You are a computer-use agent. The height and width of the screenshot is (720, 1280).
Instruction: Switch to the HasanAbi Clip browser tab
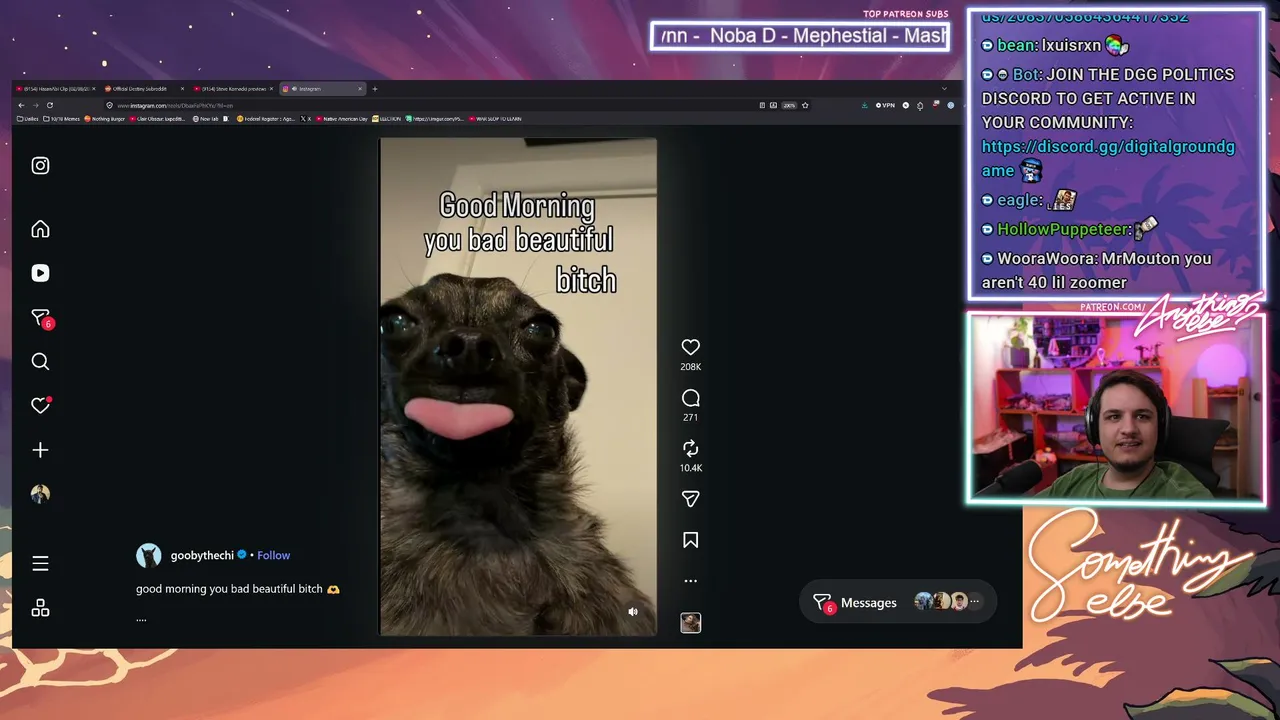coord(58,89)
